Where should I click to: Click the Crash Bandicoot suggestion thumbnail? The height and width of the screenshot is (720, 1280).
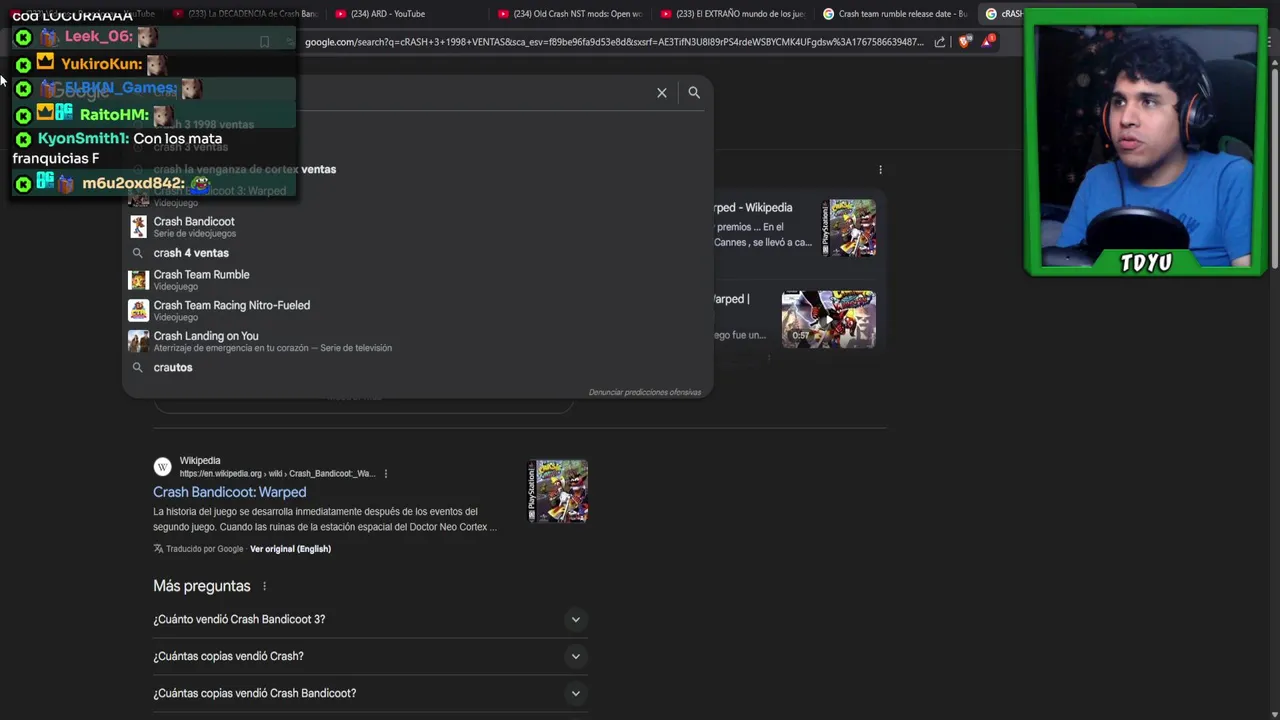138,227
